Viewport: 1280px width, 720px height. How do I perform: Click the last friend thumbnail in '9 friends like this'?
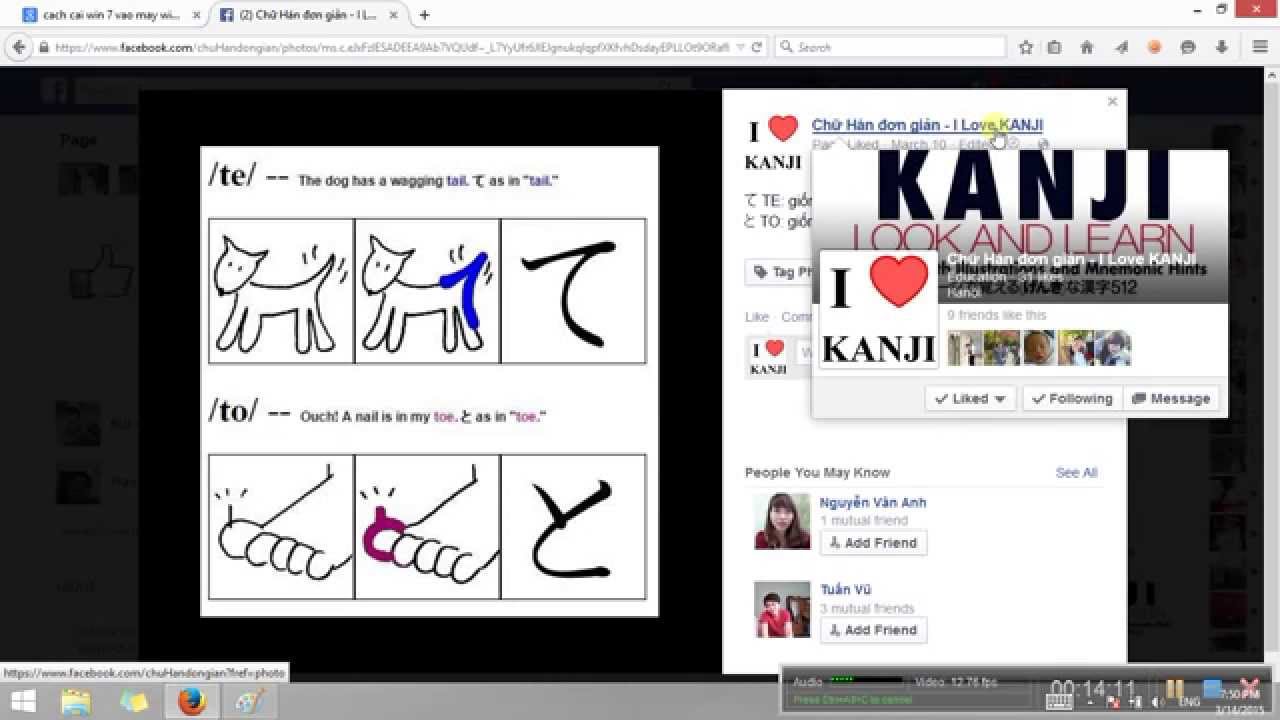[1113, 348]
